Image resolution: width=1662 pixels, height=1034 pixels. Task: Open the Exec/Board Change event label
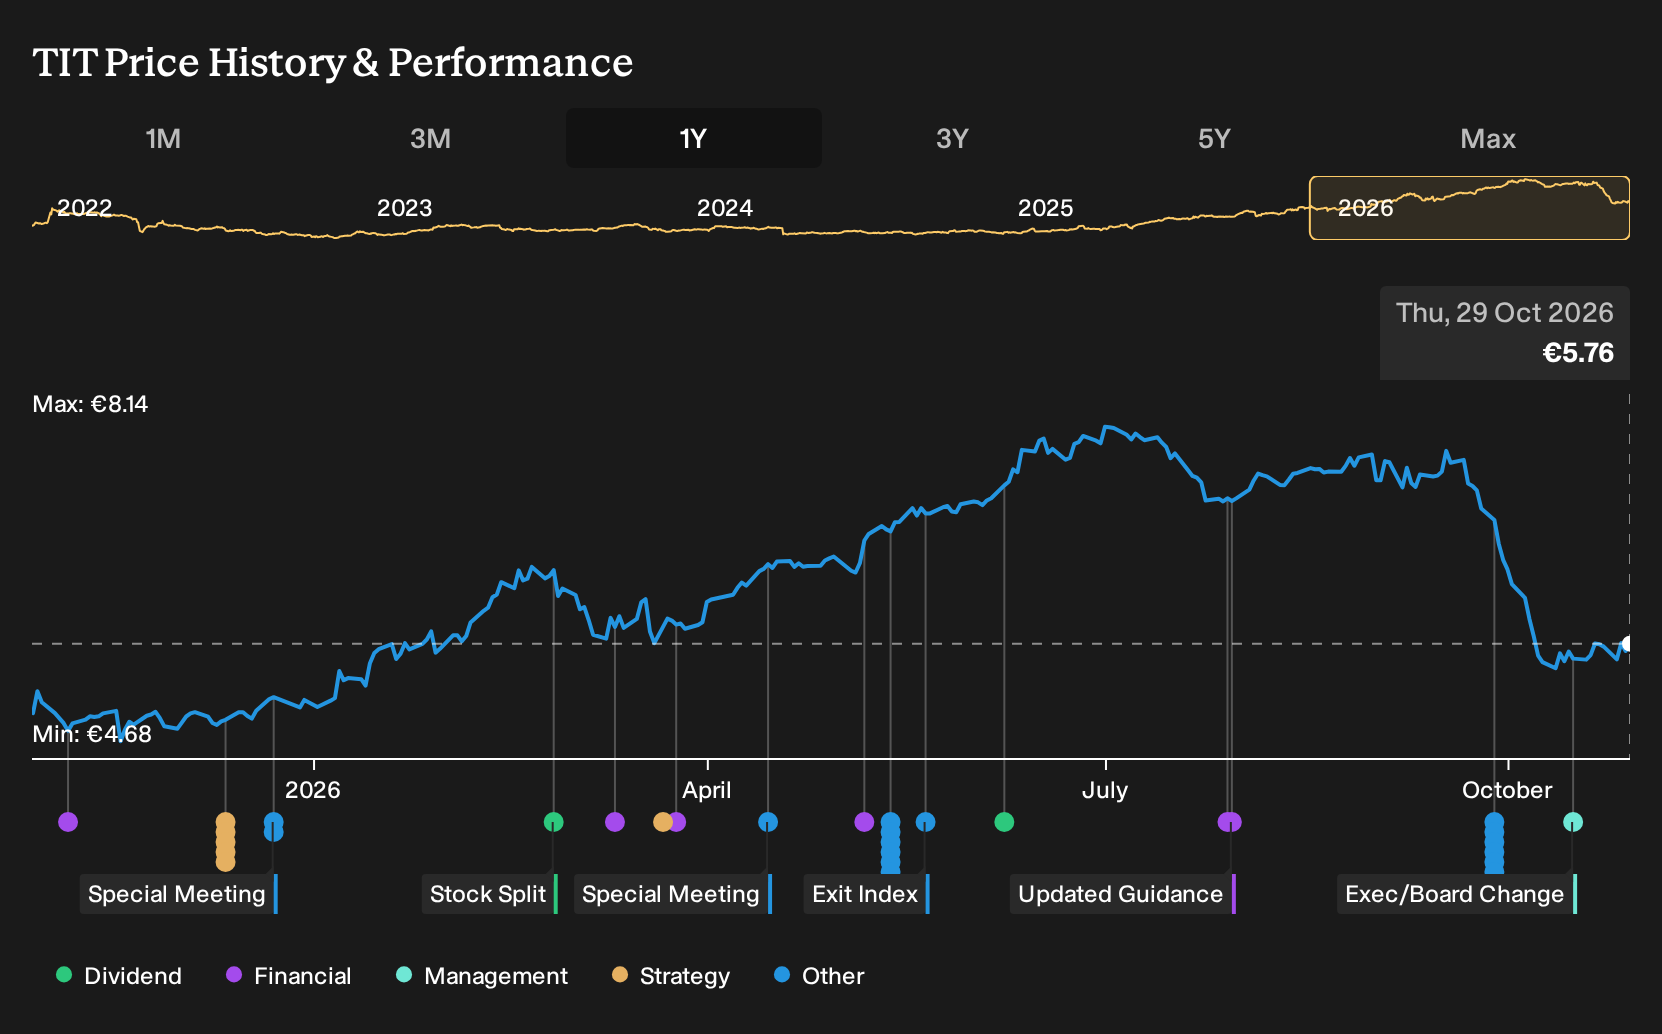[x=1457, y=894]
